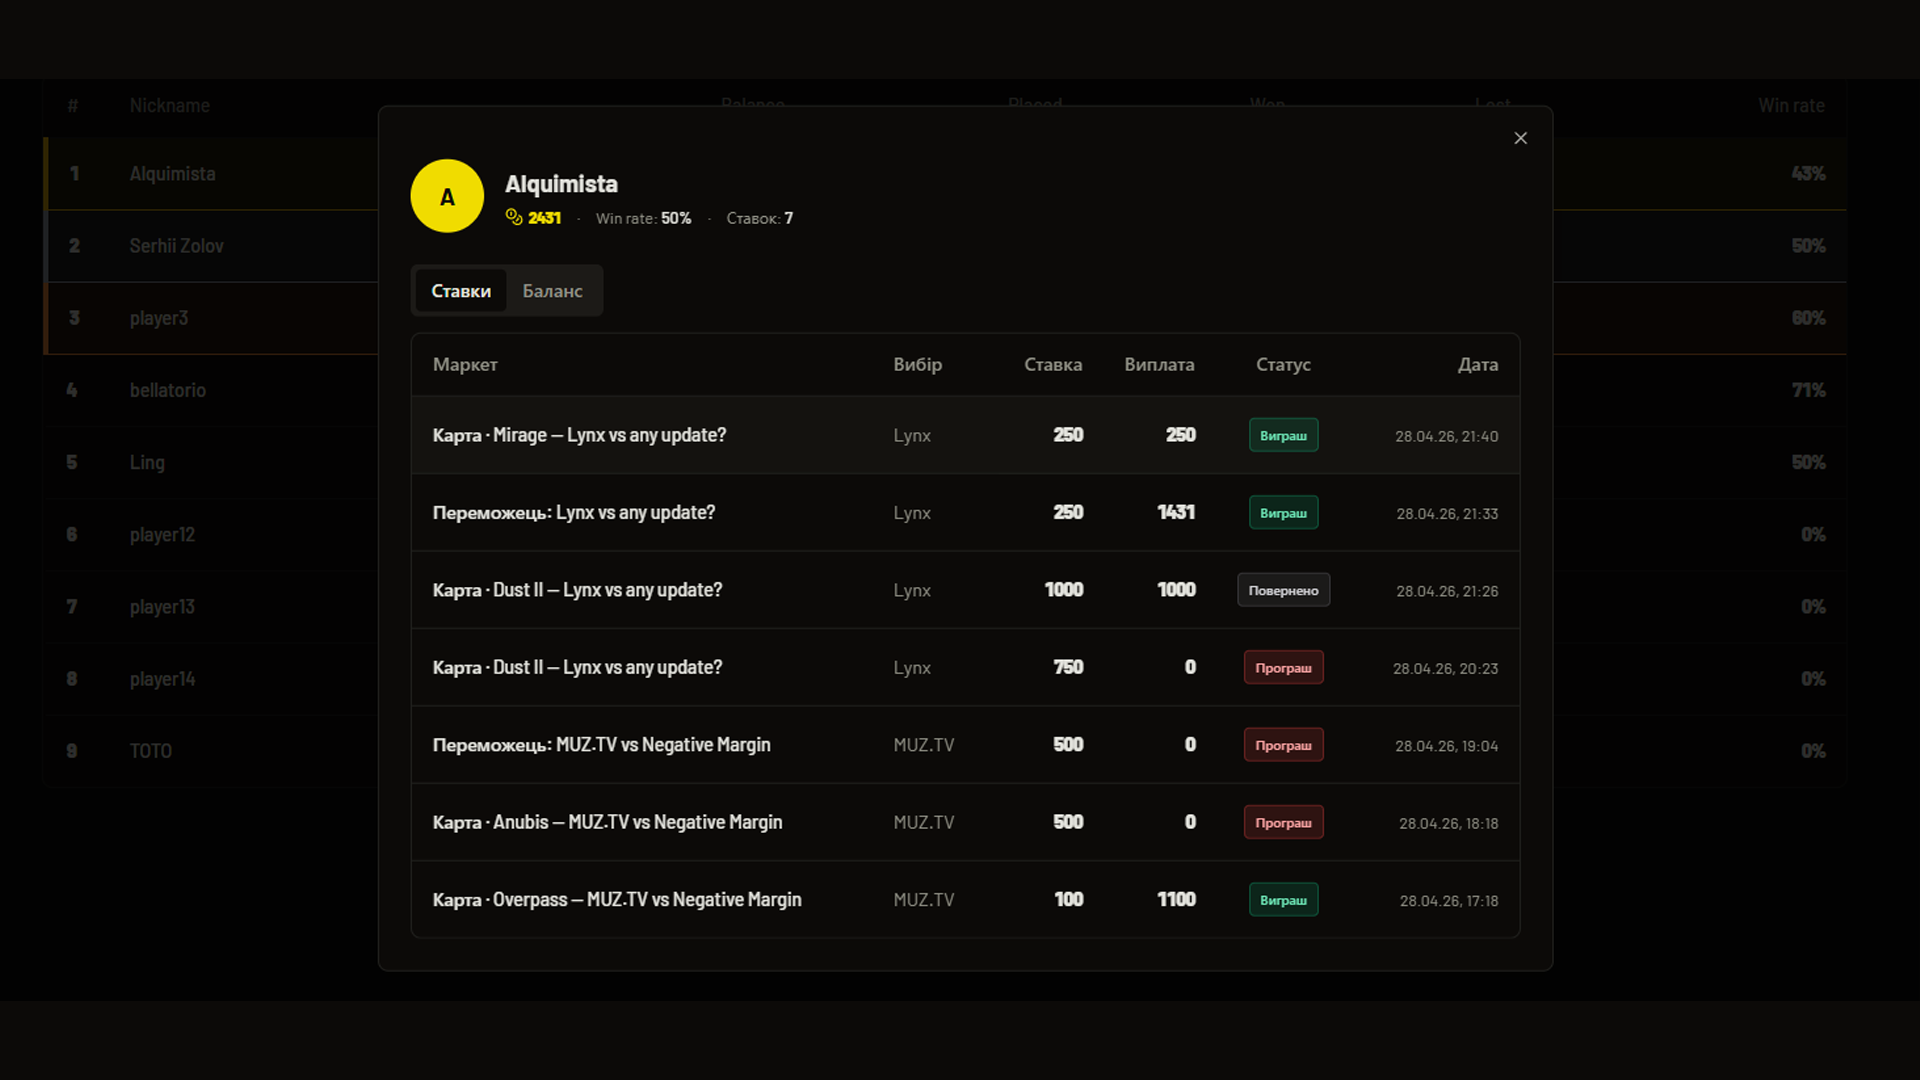Click the Повернено status badge
Image resolution: width=1920 pixels, height=1080 pixels.
(x=1283, y=590)
